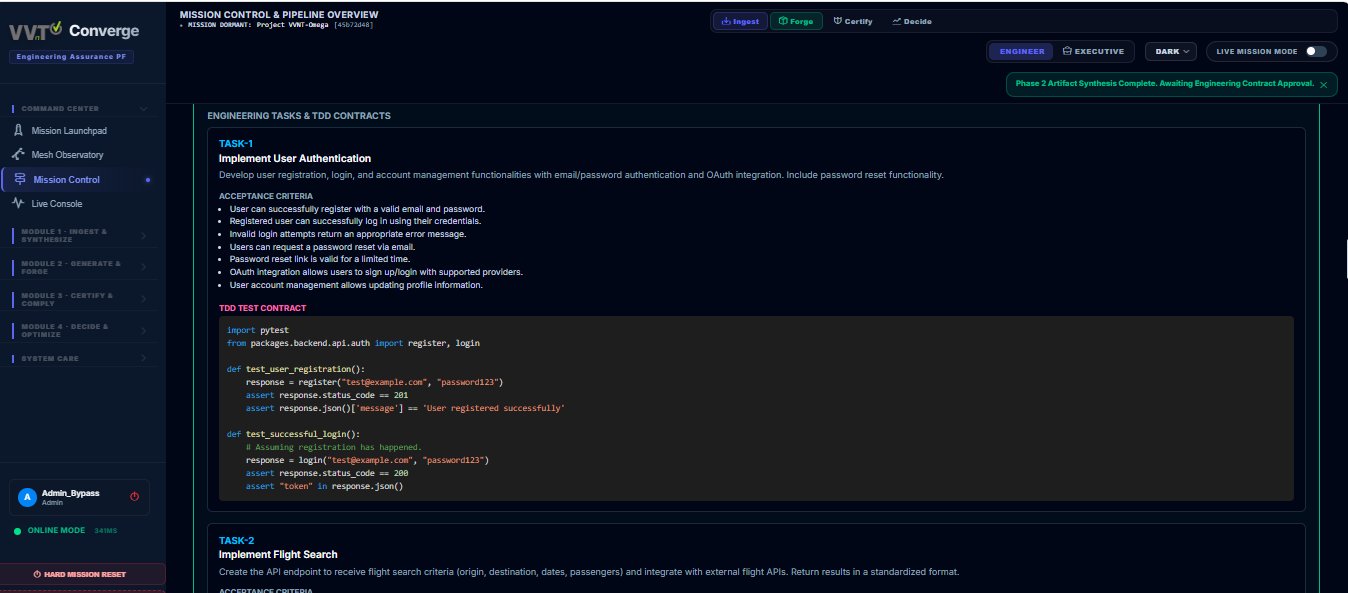Click the import pytest code line
Viewport: 1348px width, 593px height.
[257, 329]
